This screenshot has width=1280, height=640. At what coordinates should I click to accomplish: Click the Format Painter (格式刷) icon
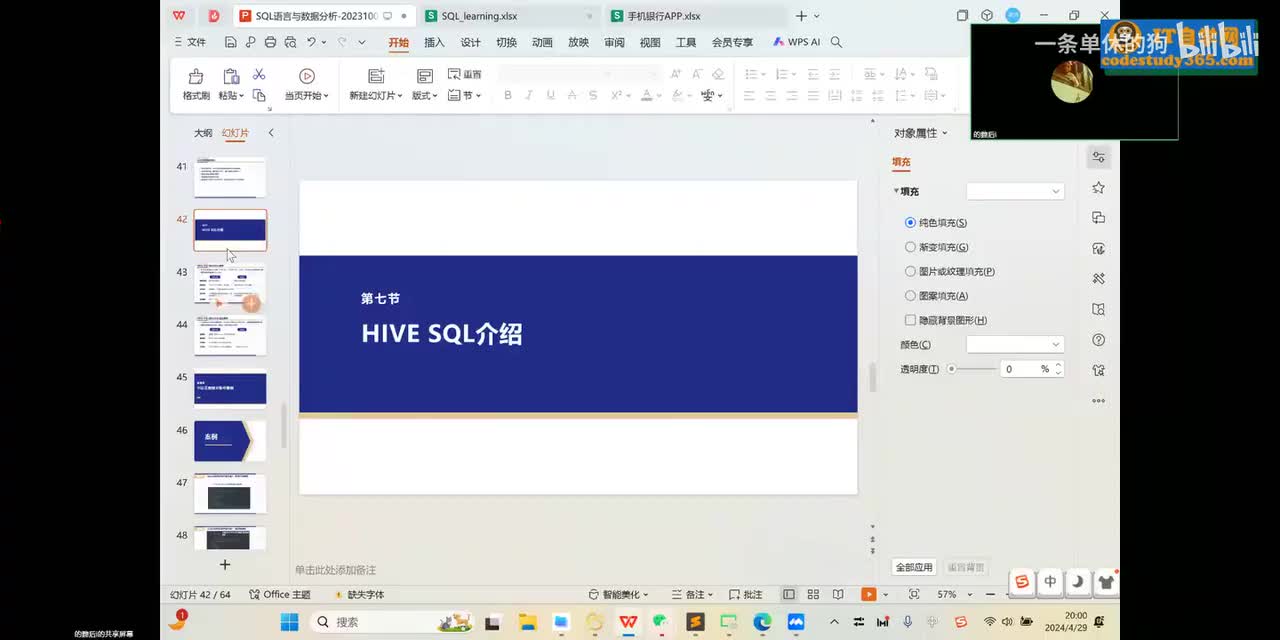pos(196,76)
